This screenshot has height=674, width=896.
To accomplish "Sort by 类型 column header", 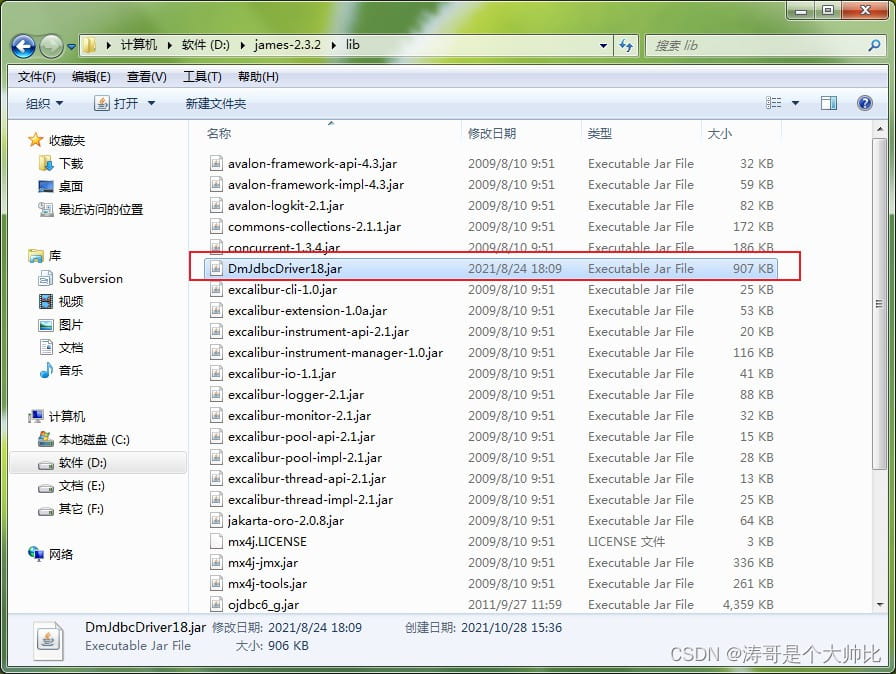I will [x=599, y=134].
